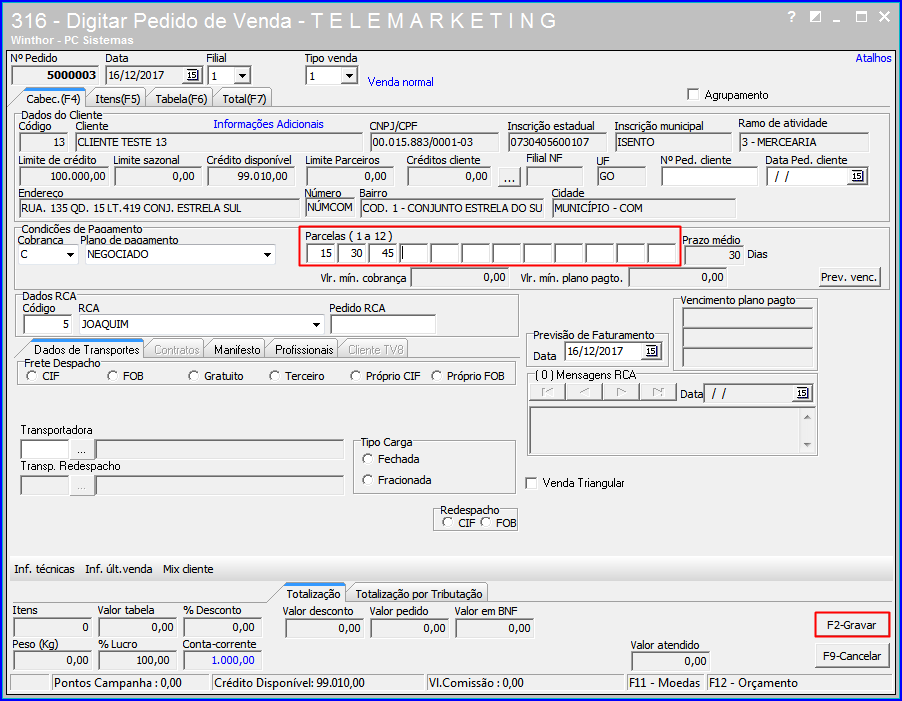Click Inf. últ.venda link
Screen dimensions: 902x701
click(119, 569)
